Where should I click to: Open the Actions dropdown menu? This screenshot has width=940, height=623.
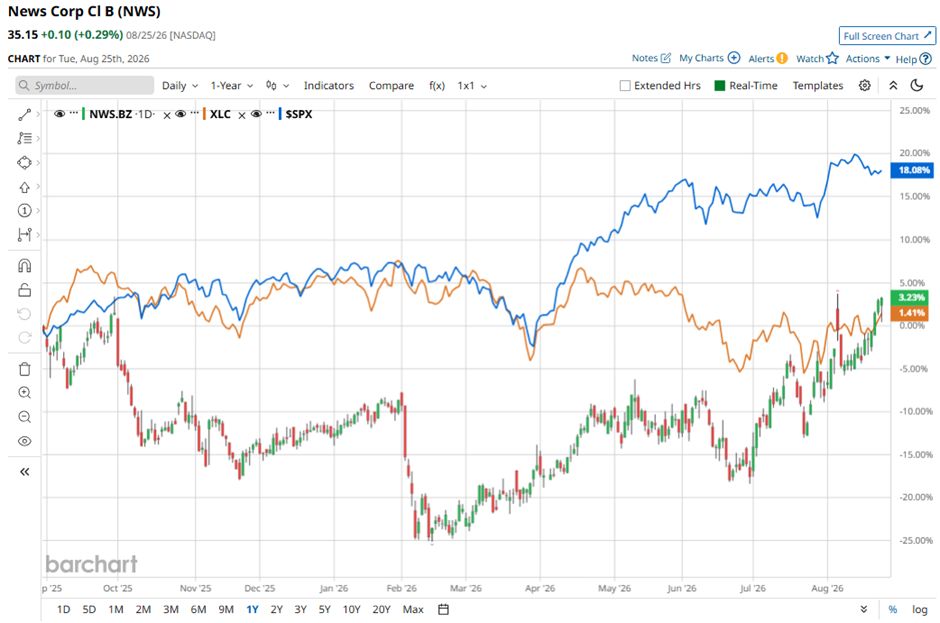tap(867, 58)
